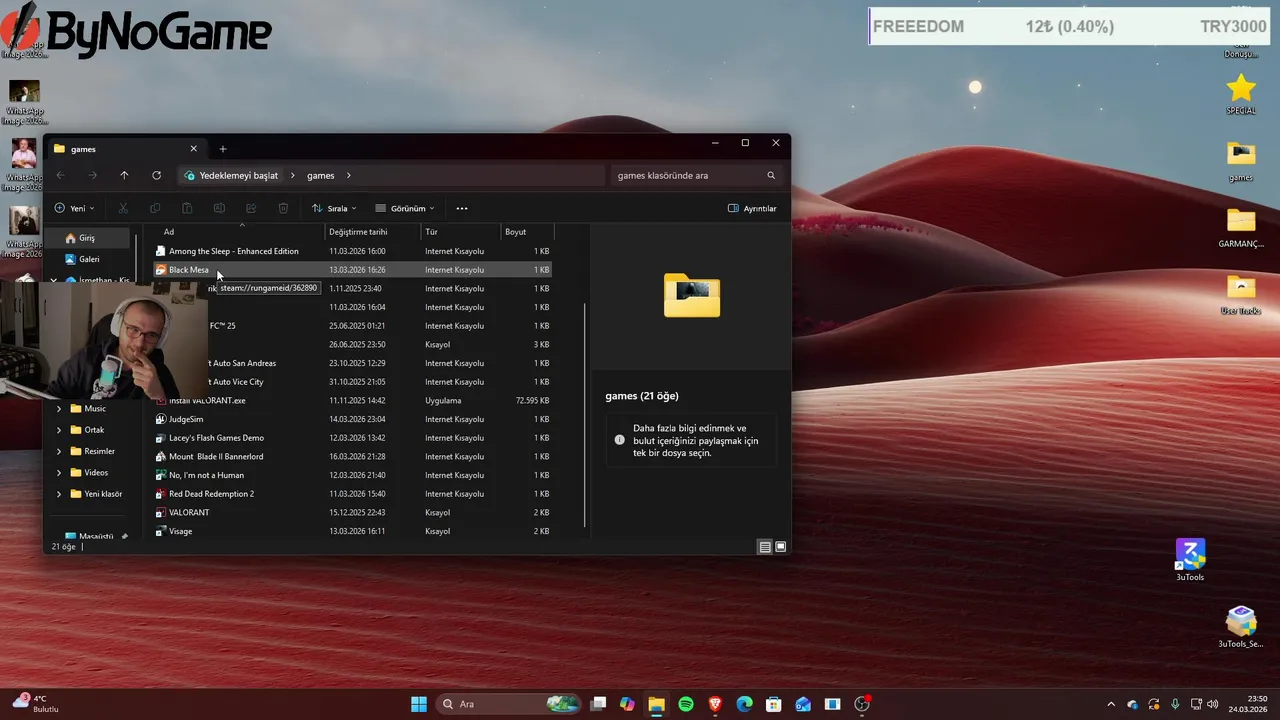Image resolution: width=1280 pixels, height=720 pixels.
Task: Open Microsoft Store from the taskbar
Action: point(773,704)
